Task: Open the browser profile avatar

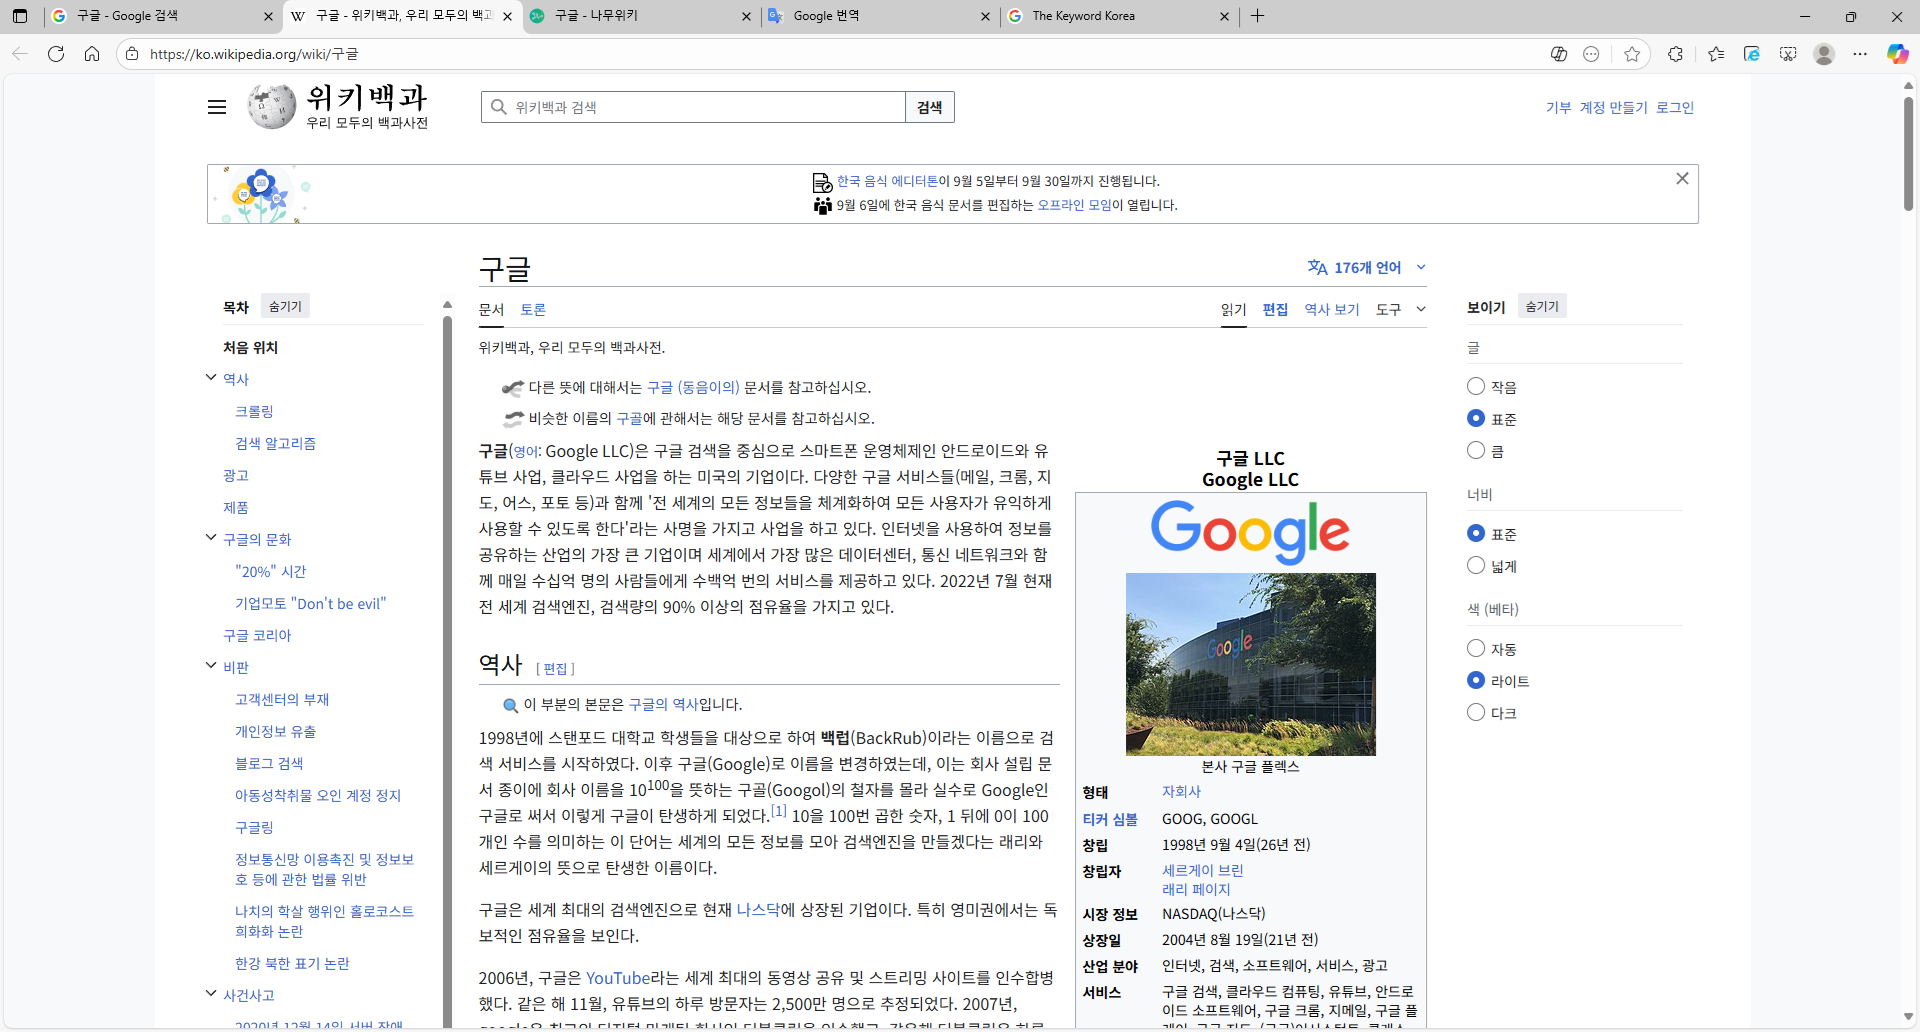Action: (x=1824, y=54)
